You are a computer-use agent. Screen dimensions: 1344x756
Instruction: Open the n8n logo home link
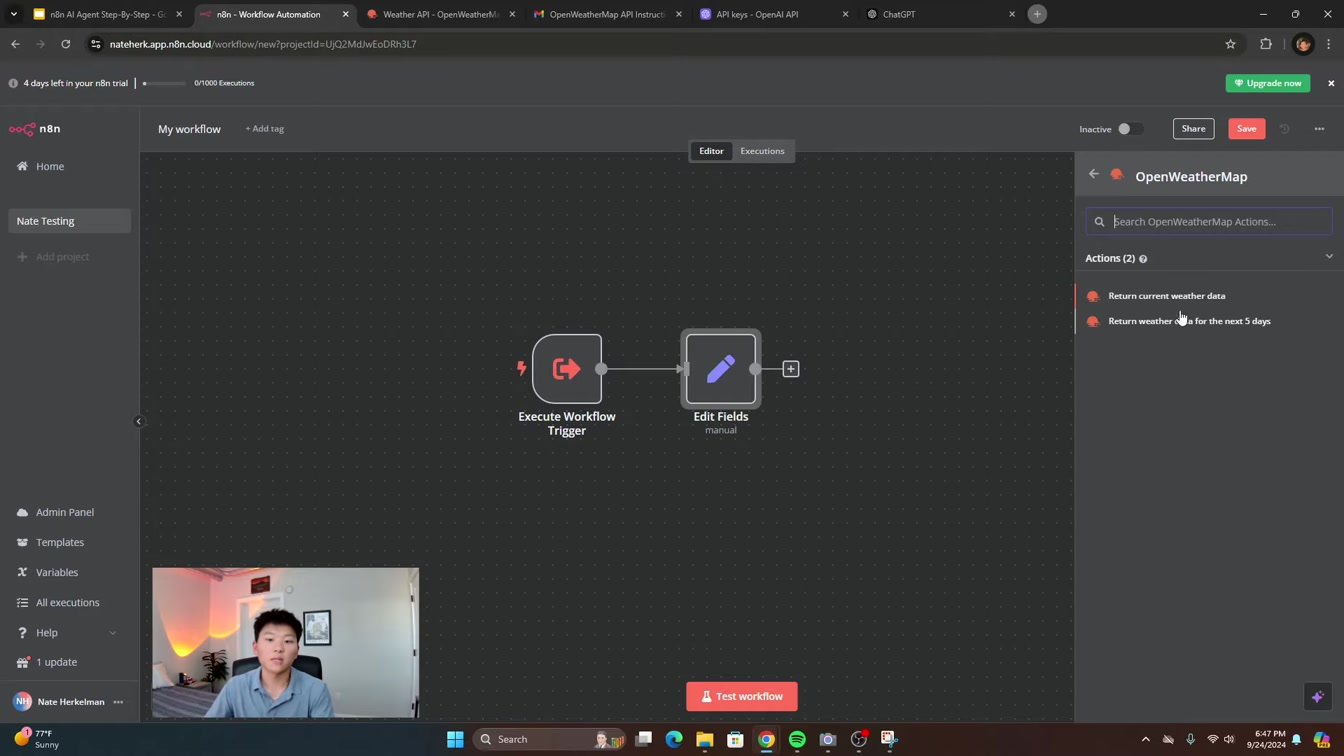tap(35, 129)
